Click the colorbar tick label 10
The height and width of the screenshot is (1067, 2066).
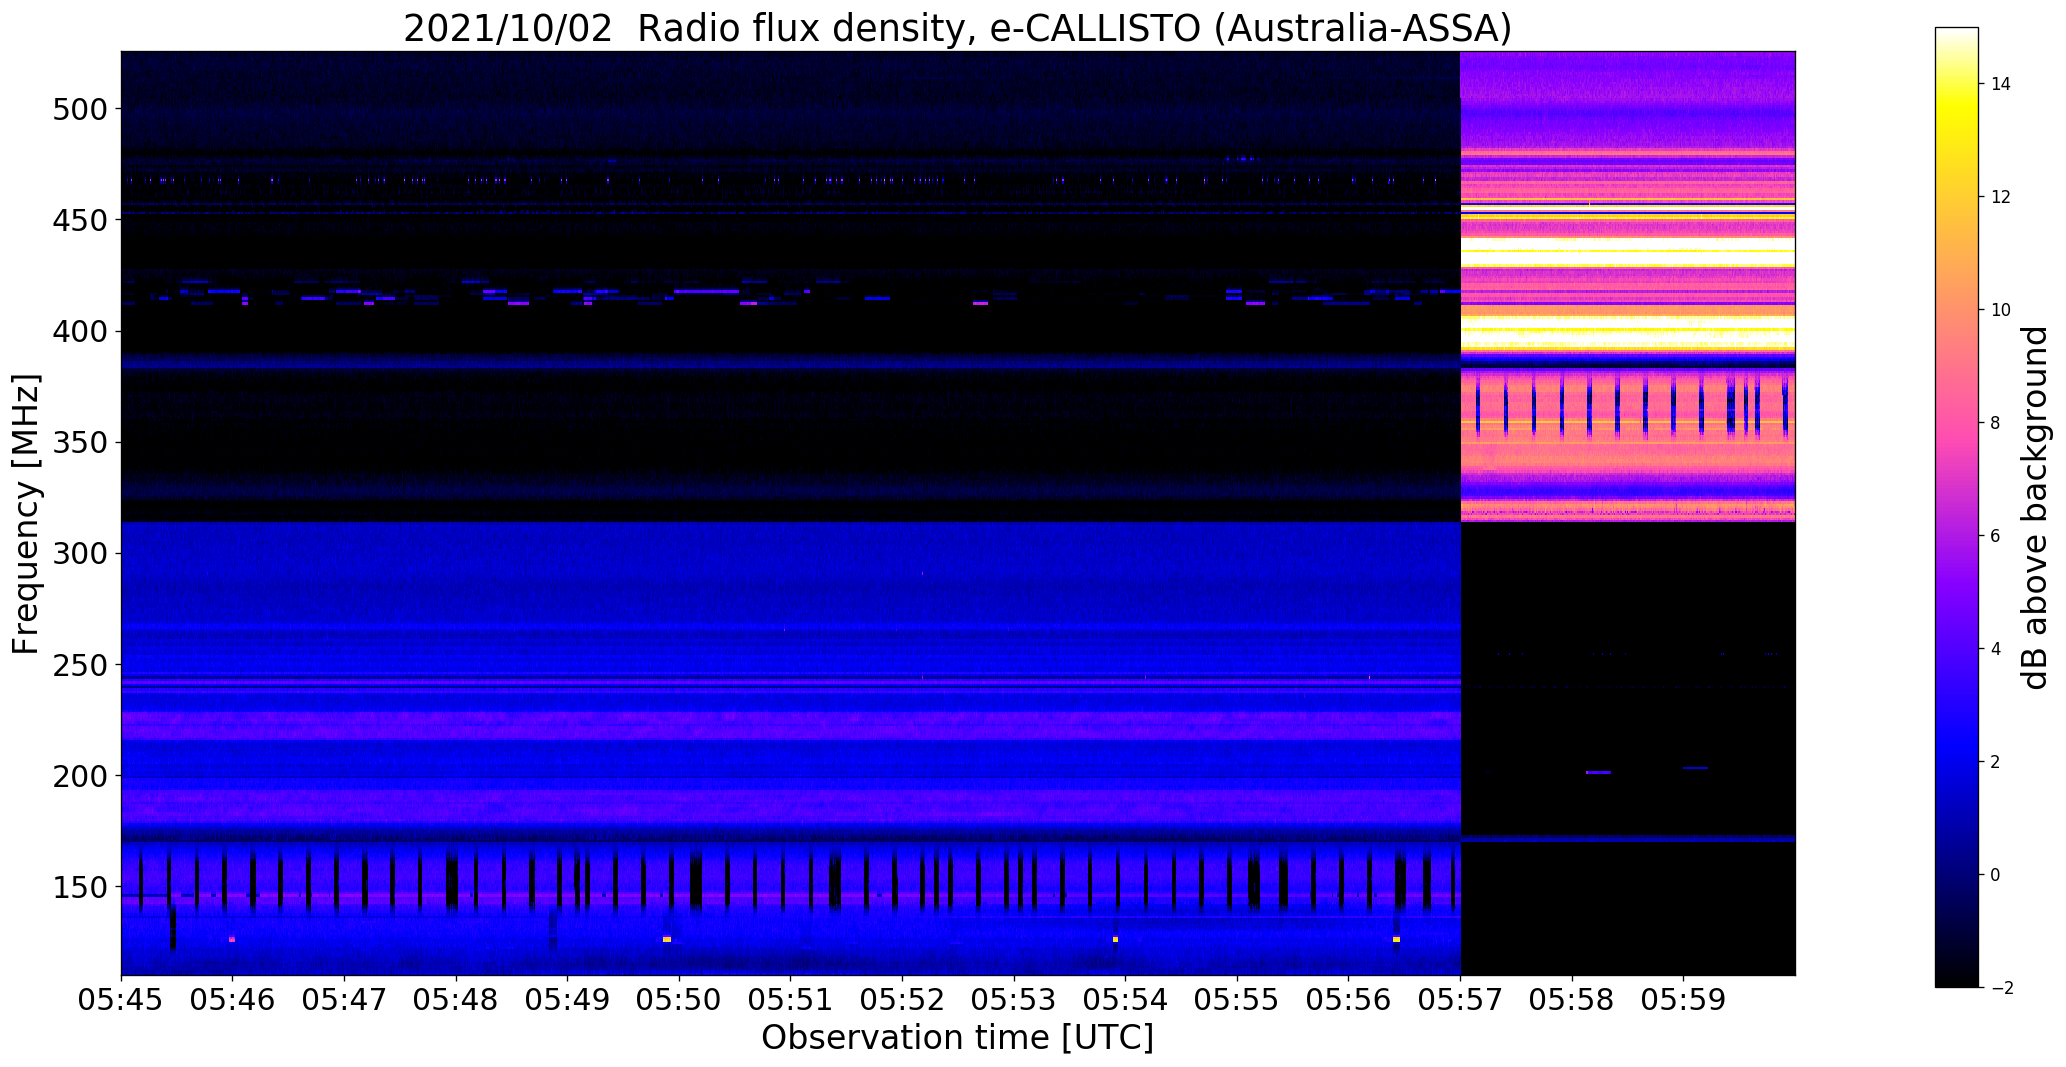[x=2000, y=310]
